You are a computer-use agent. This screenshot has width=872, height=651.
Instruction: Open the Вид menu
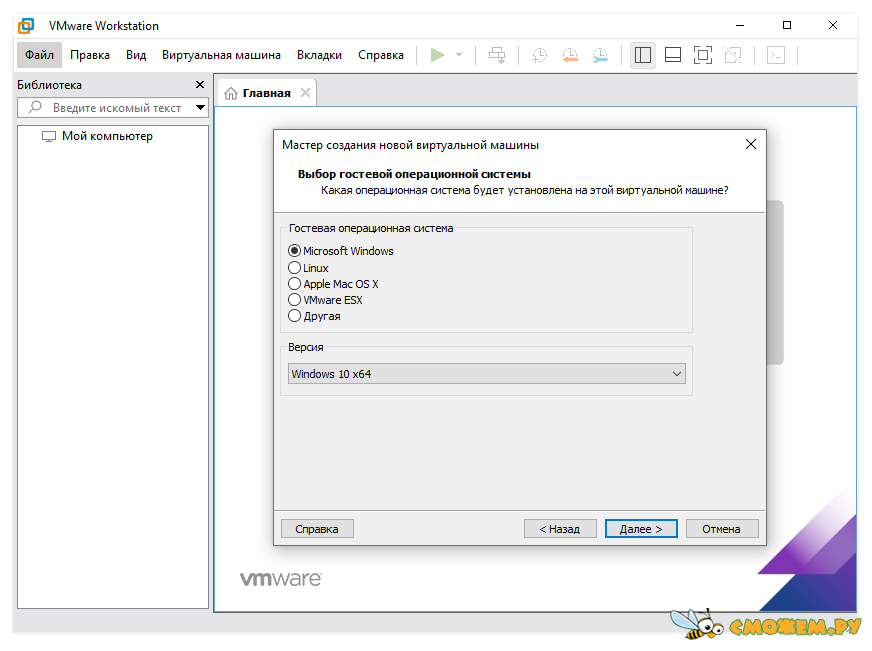tap(136, 55)
